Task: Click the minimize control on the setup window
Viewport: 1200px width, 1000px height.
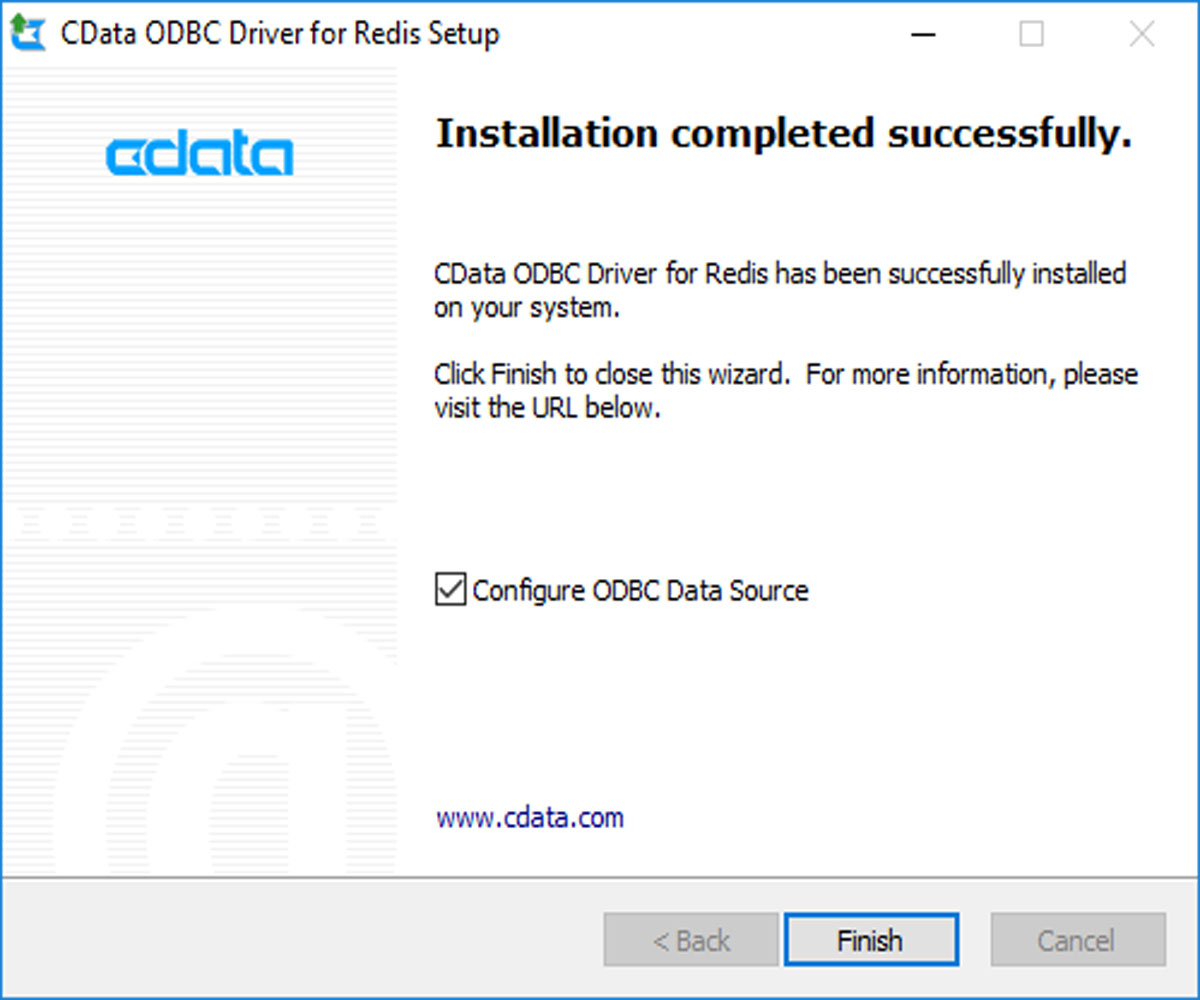Action: coord(922,33)
